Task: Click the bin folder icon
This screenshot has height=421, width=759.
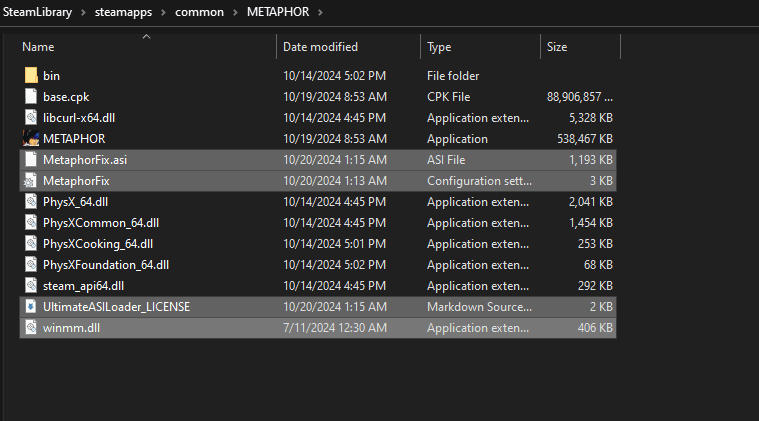Action: coord(30,76)
